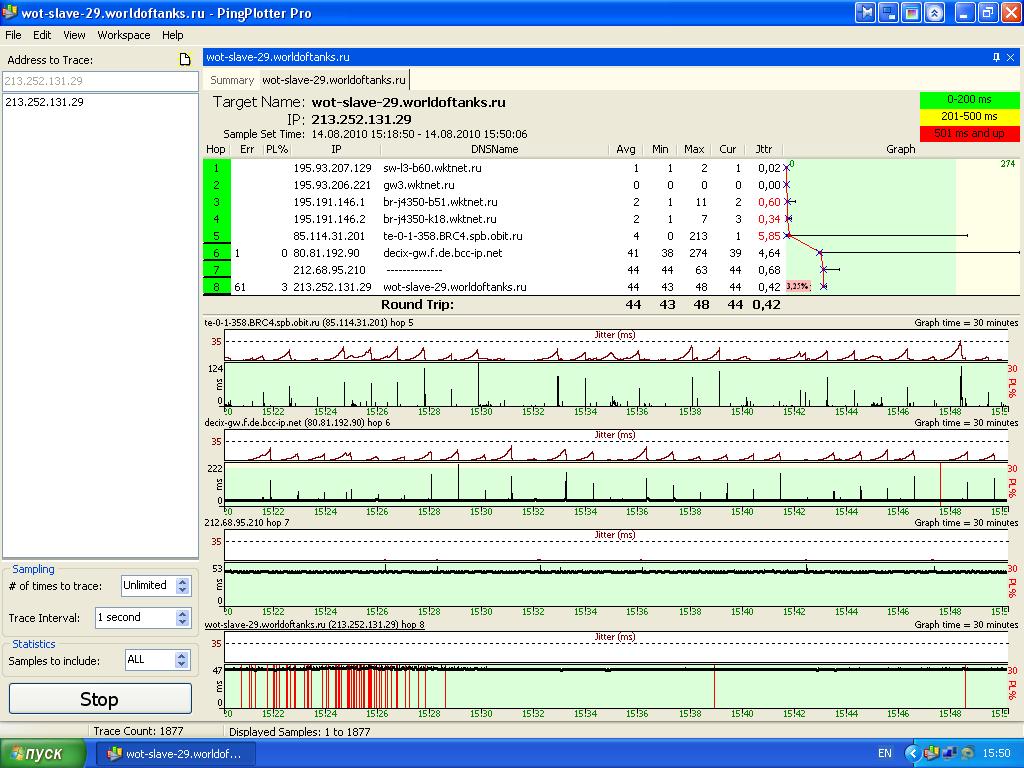The height and width of the screenshot is (768, 1024).
Task: Toggle hop 6 green indicator in Hop column
Action: point(216,253)
